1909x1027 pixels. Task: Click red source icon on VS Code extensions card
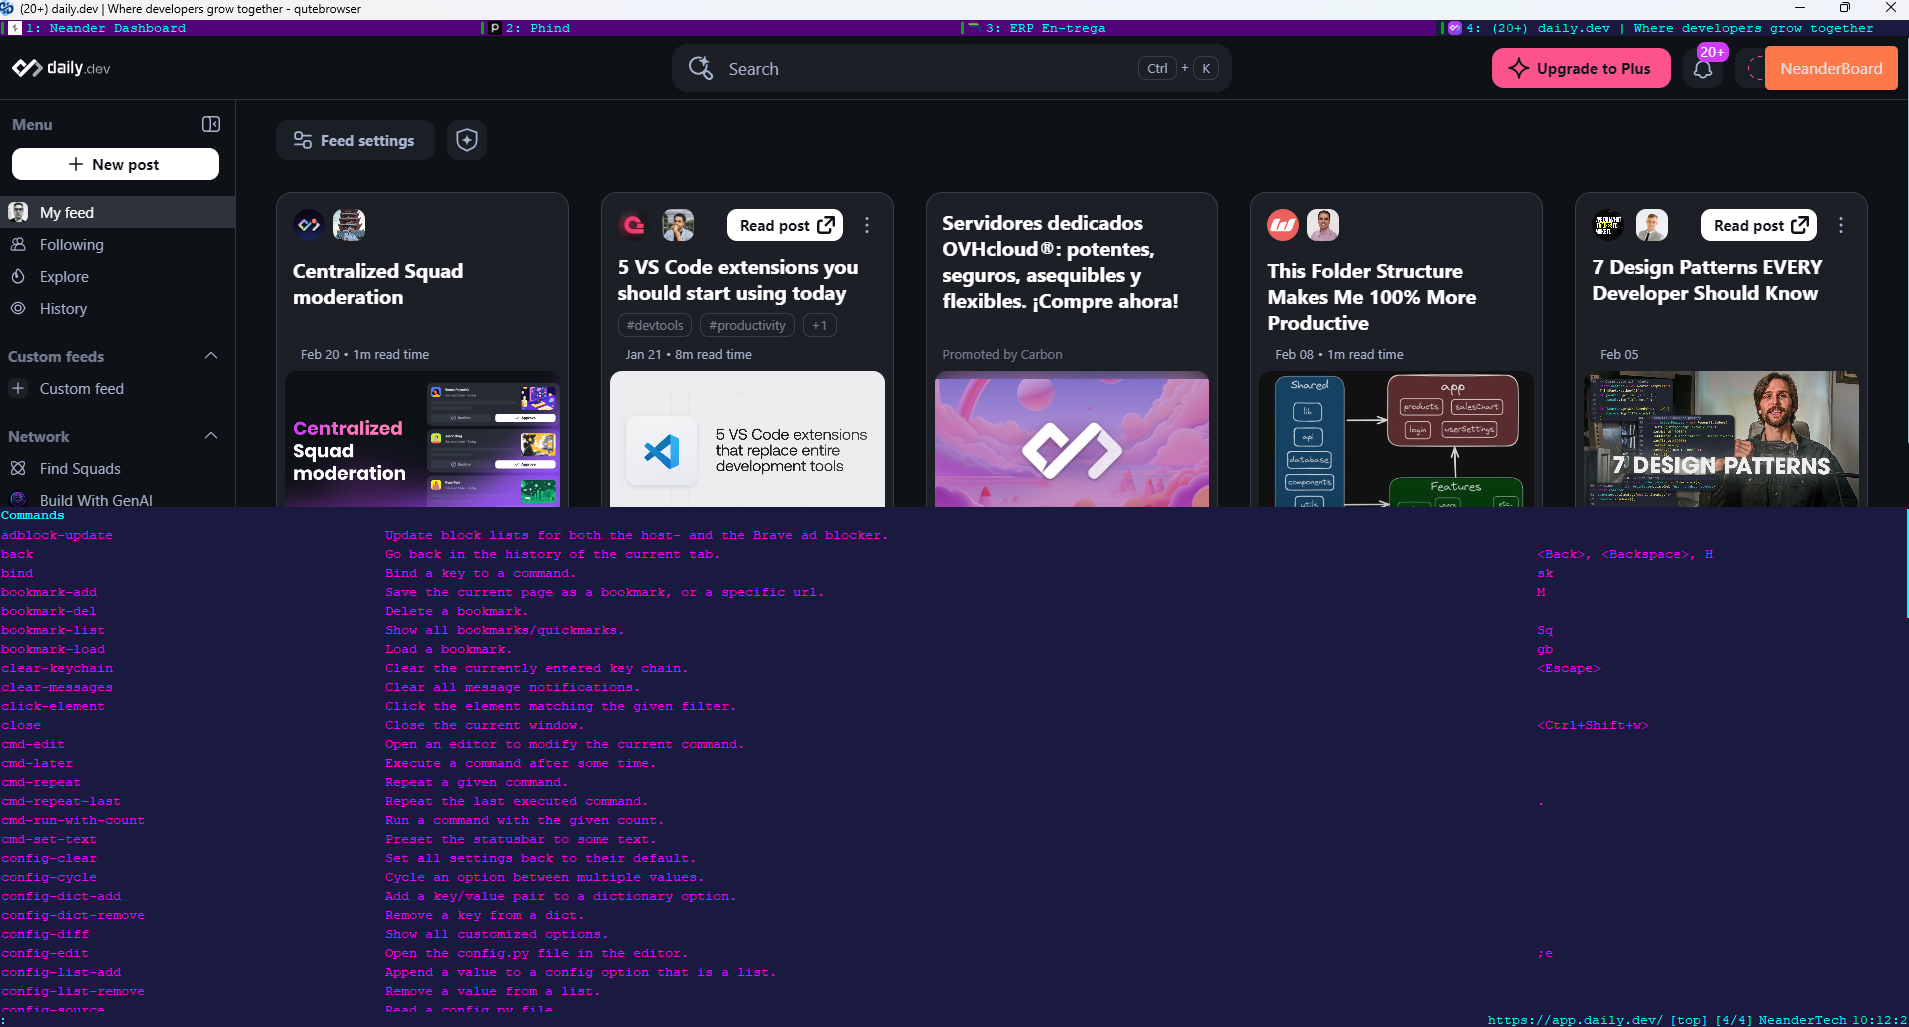coord(634,225)
